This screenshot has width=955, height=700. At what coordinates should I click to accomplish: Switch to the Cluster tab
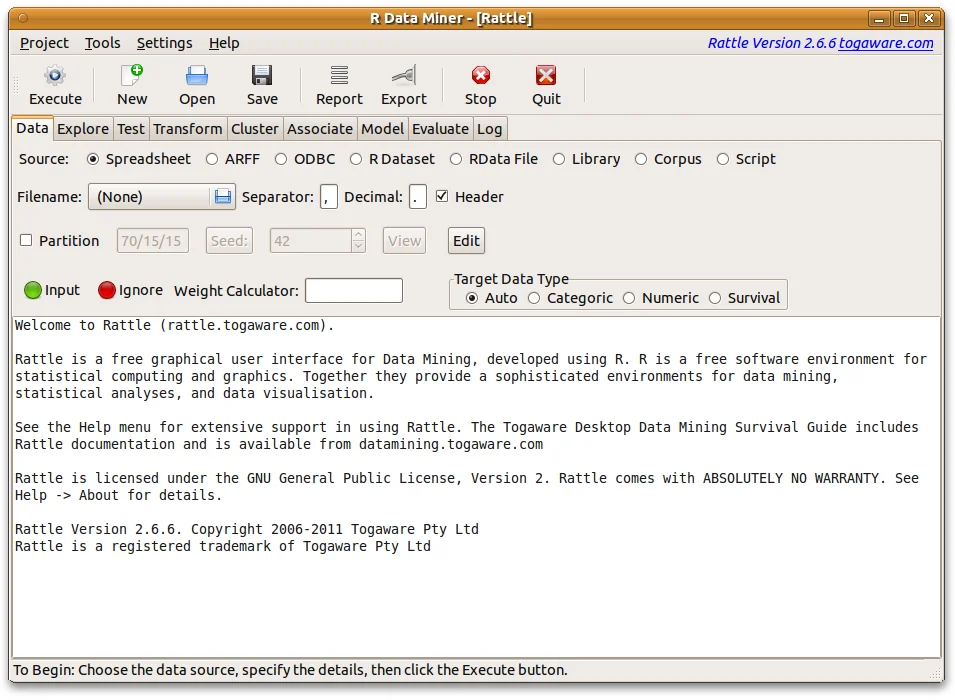coord(255,129)
